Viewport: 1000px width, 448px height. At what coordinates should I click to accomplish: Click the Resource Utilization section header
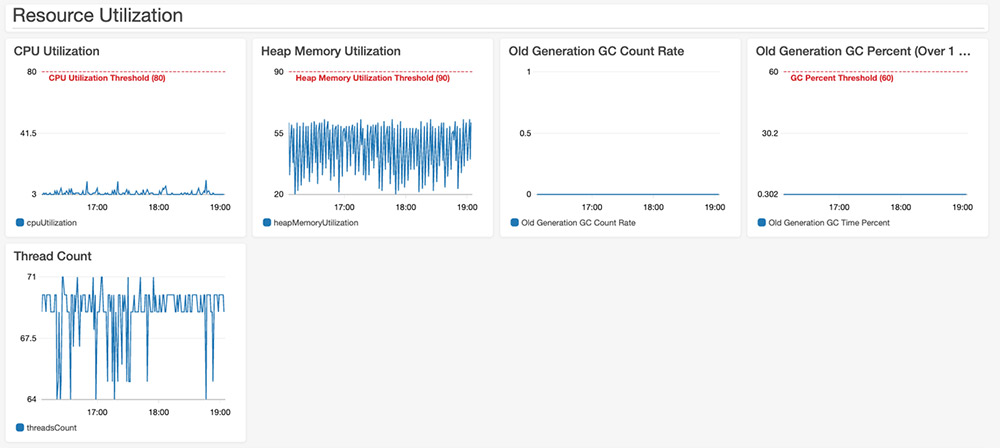tap(98, 15)
